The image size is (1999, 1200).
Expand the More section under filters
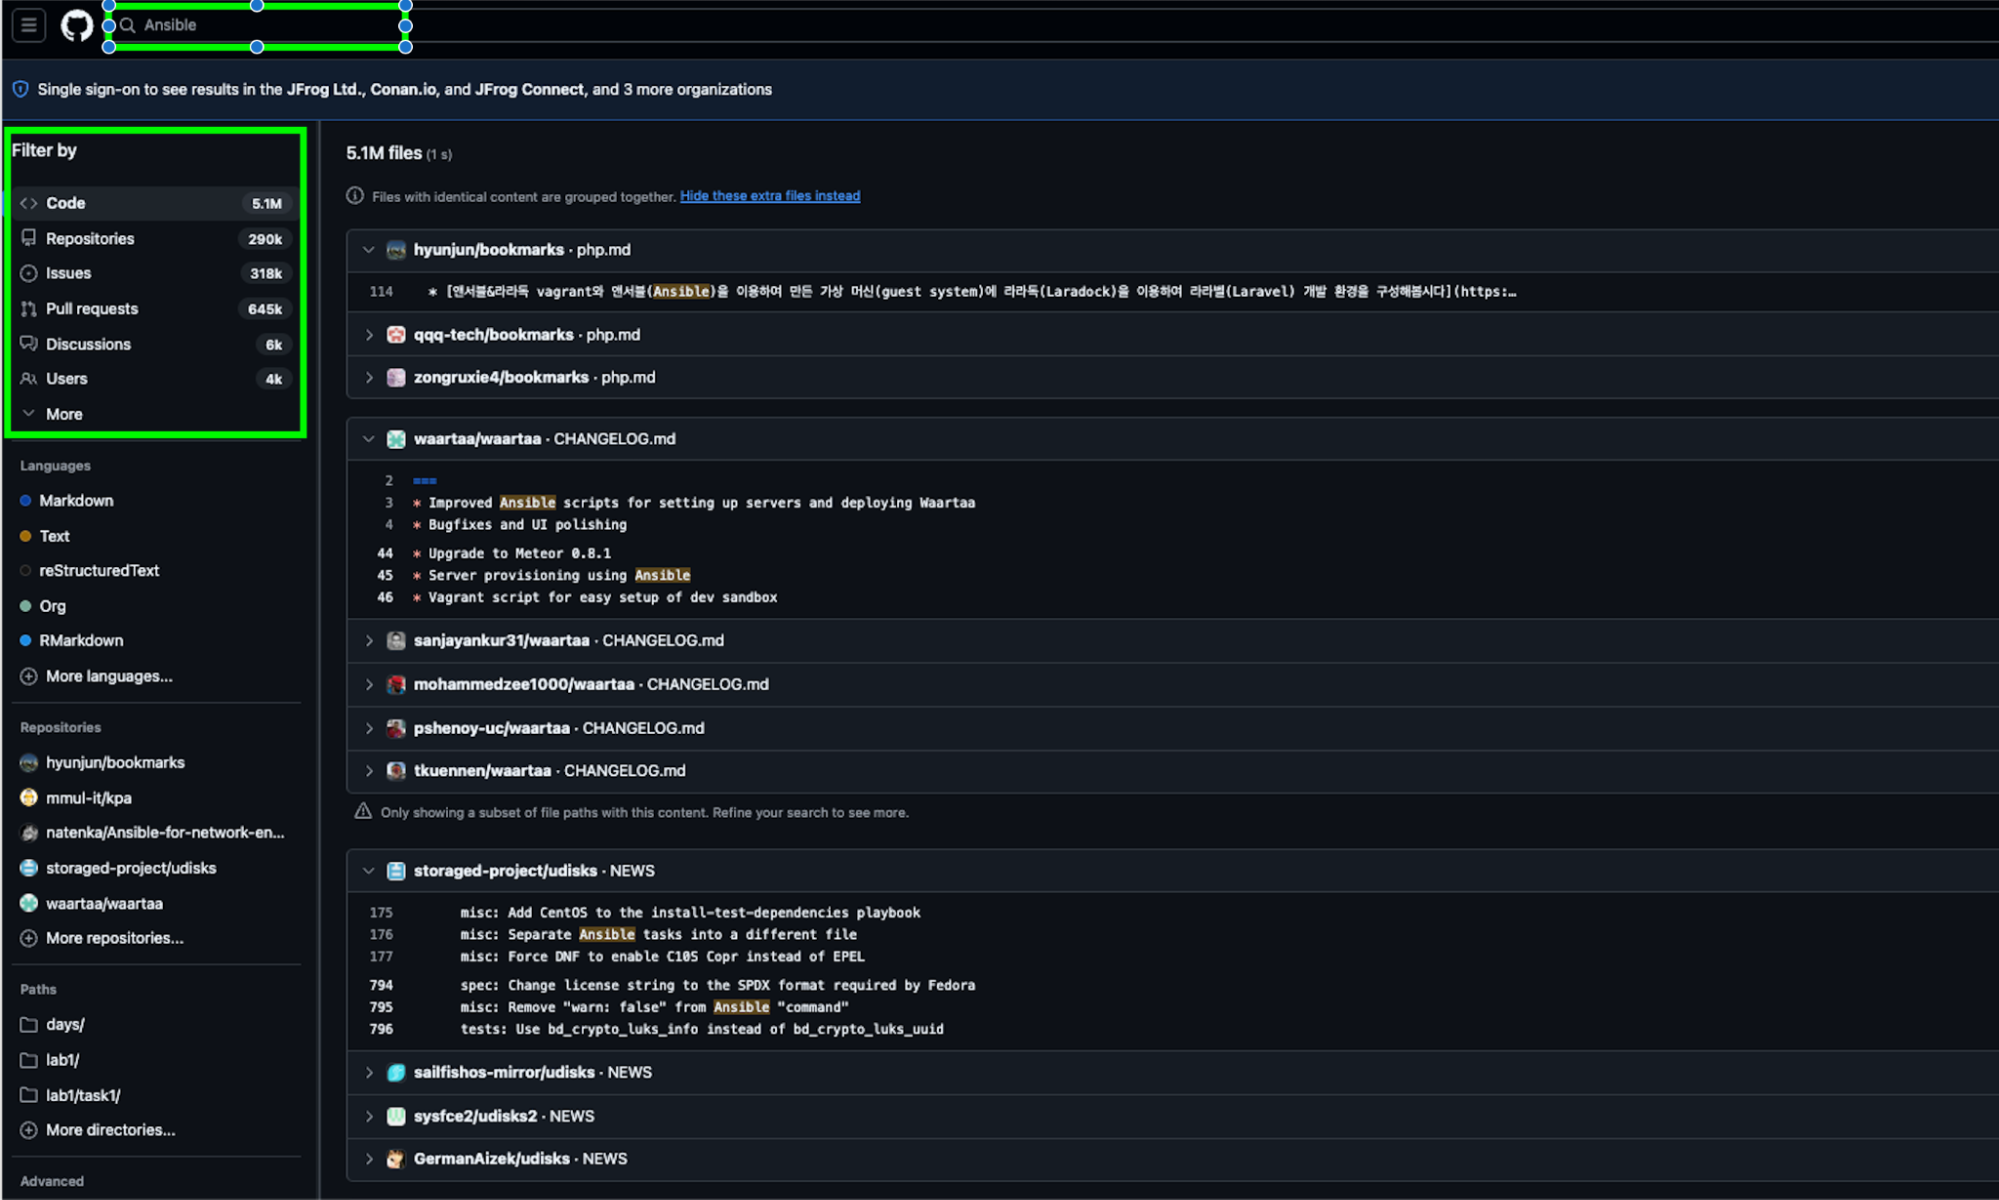tap(64, 413)
